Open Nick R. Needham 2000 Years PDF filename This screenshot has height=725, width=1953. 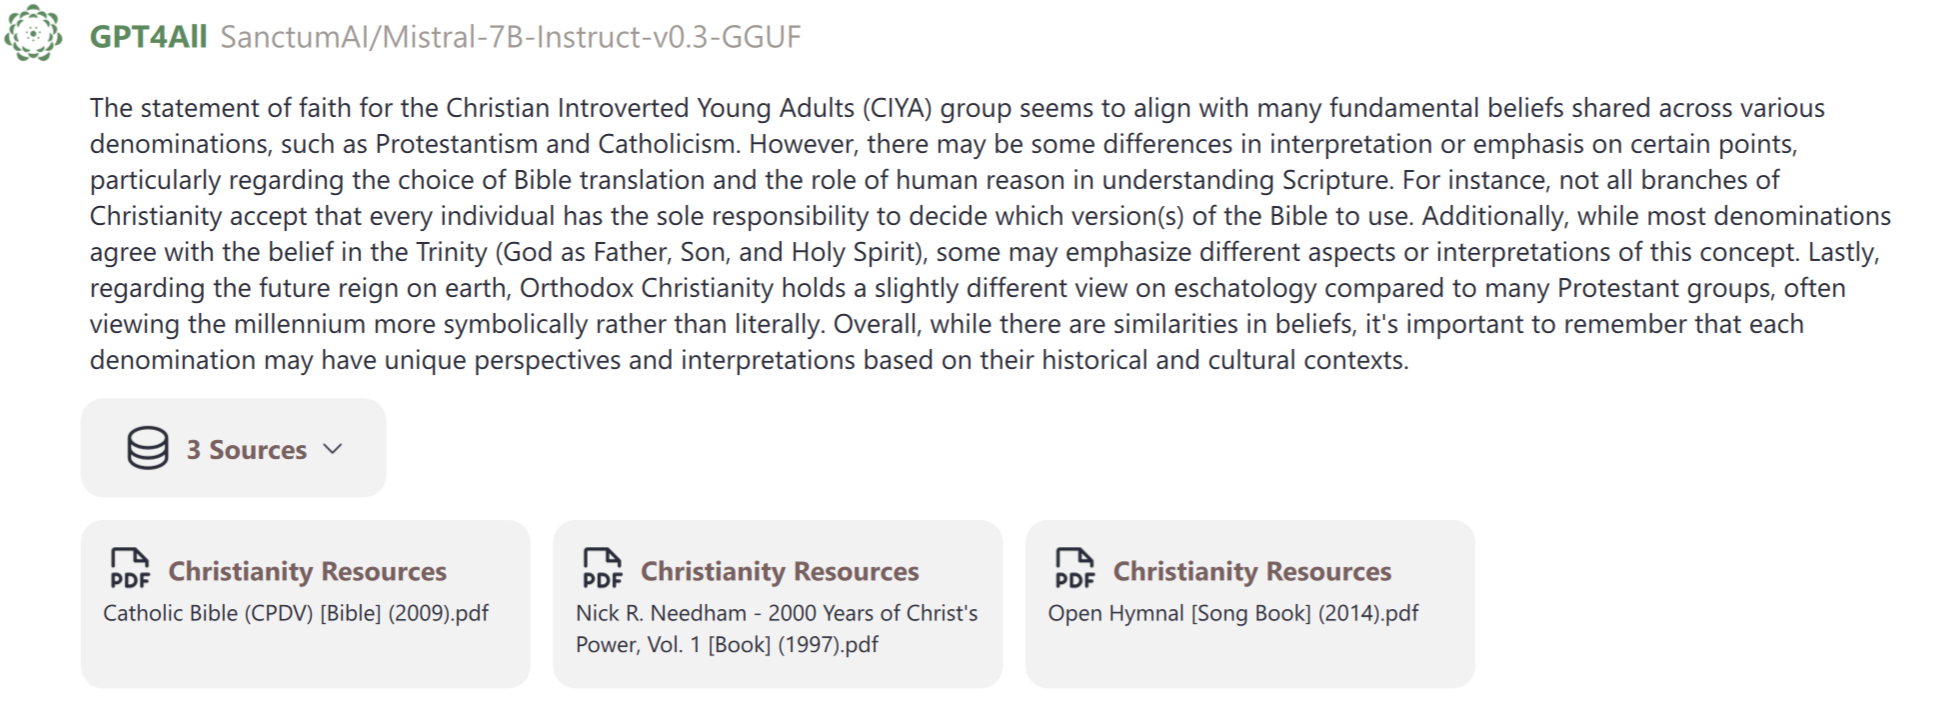pos(776,628)
